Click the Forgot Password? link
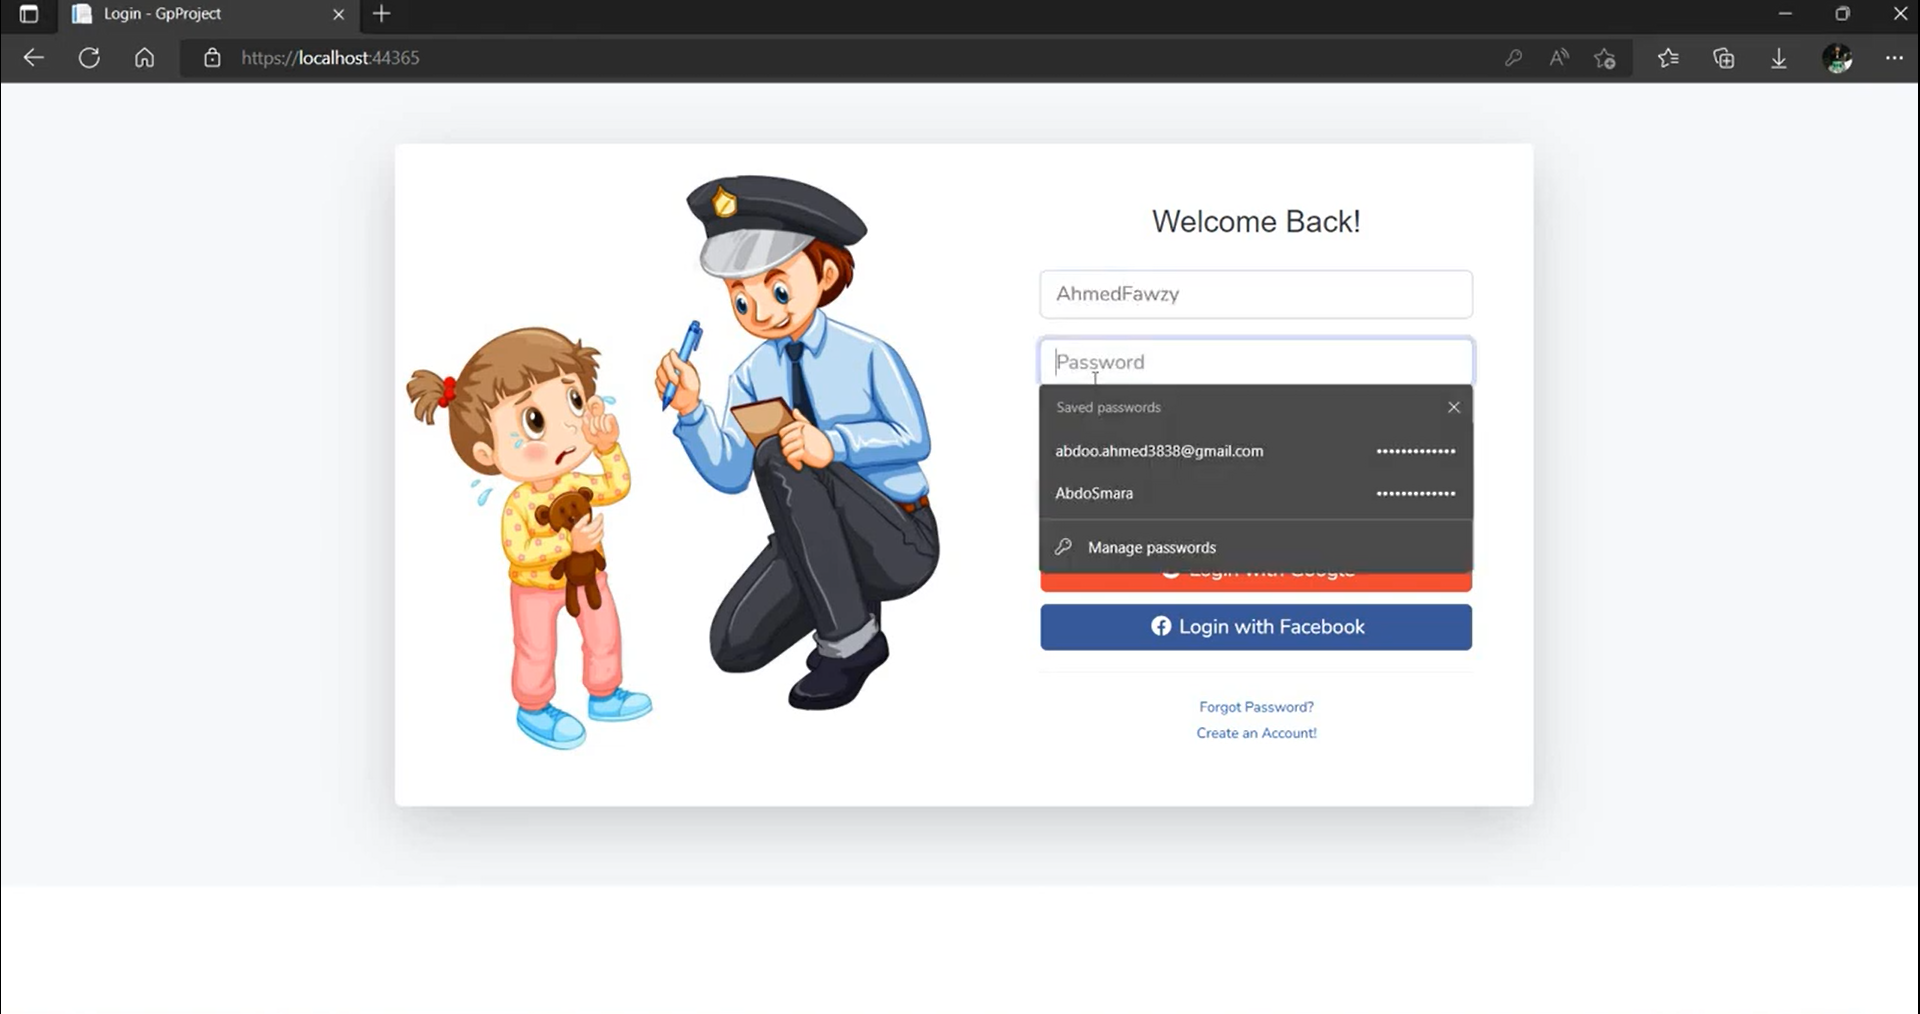The image size is (1920, 1014). coord(1256,707)
